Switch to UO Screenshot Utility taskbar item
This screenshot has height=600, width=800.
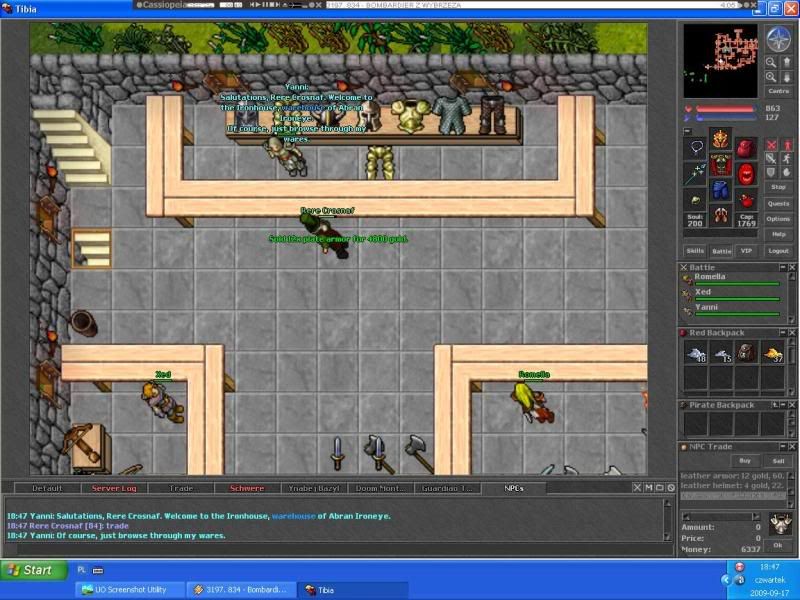pos(131,590)
